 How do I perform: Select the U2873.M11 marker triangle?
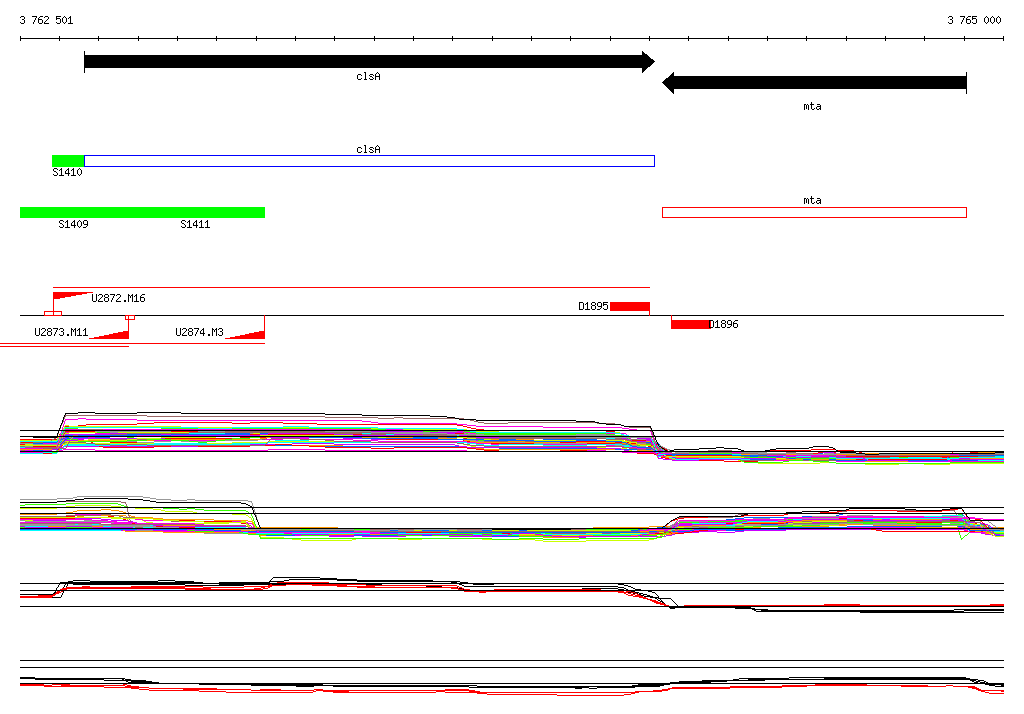109,334
